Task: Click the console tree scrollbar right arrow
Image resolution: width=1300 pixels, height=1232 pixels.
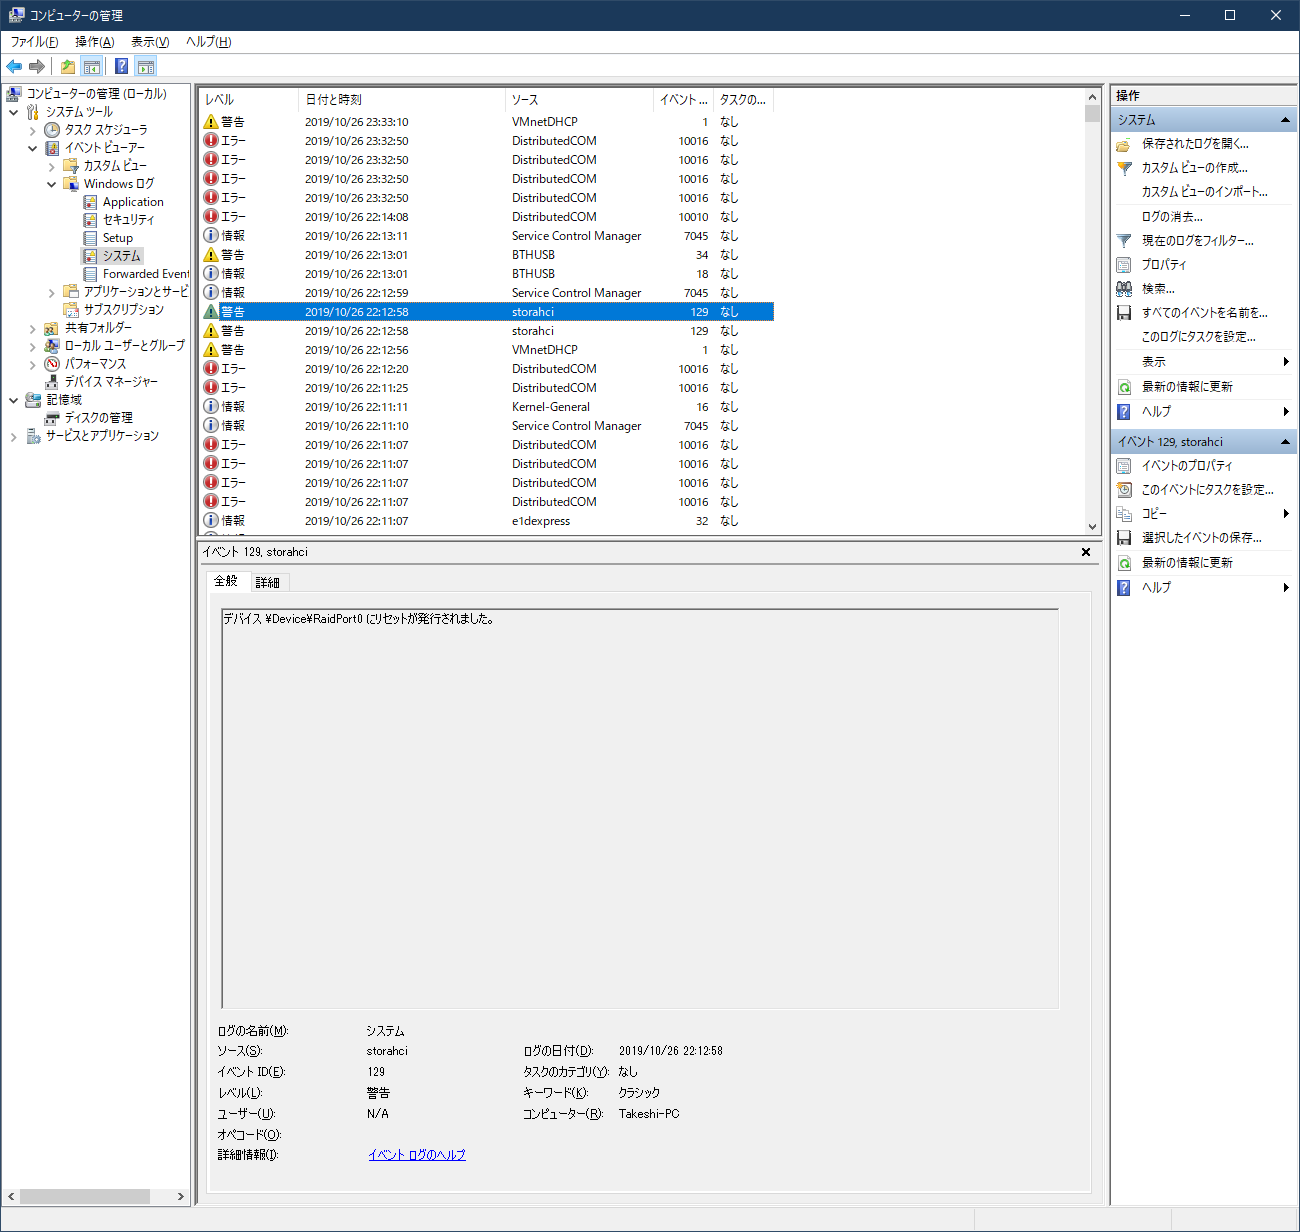Action: pos(181,1196)
